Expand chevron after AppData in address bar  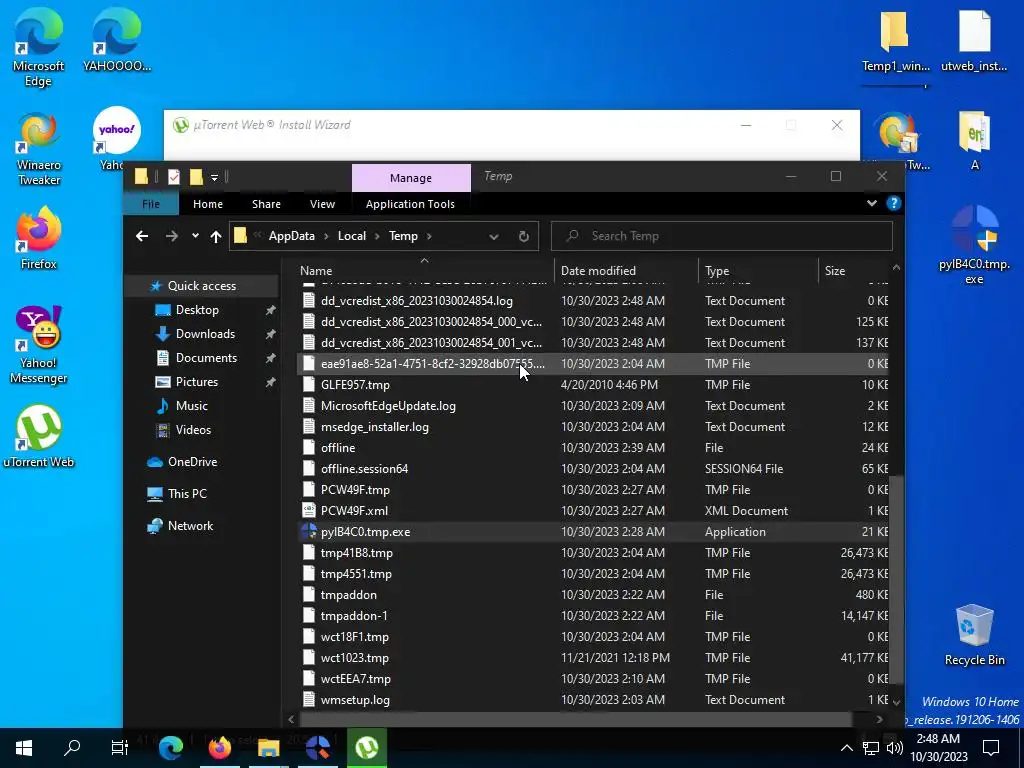click(326, 236)
